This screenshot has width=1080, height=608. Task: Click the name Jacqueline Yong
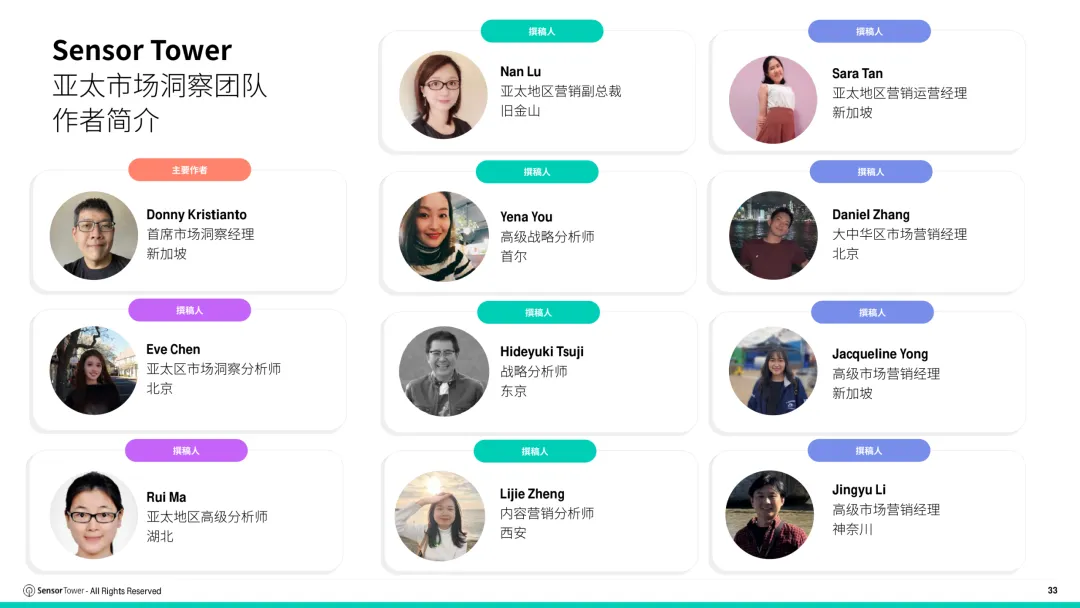880,354
